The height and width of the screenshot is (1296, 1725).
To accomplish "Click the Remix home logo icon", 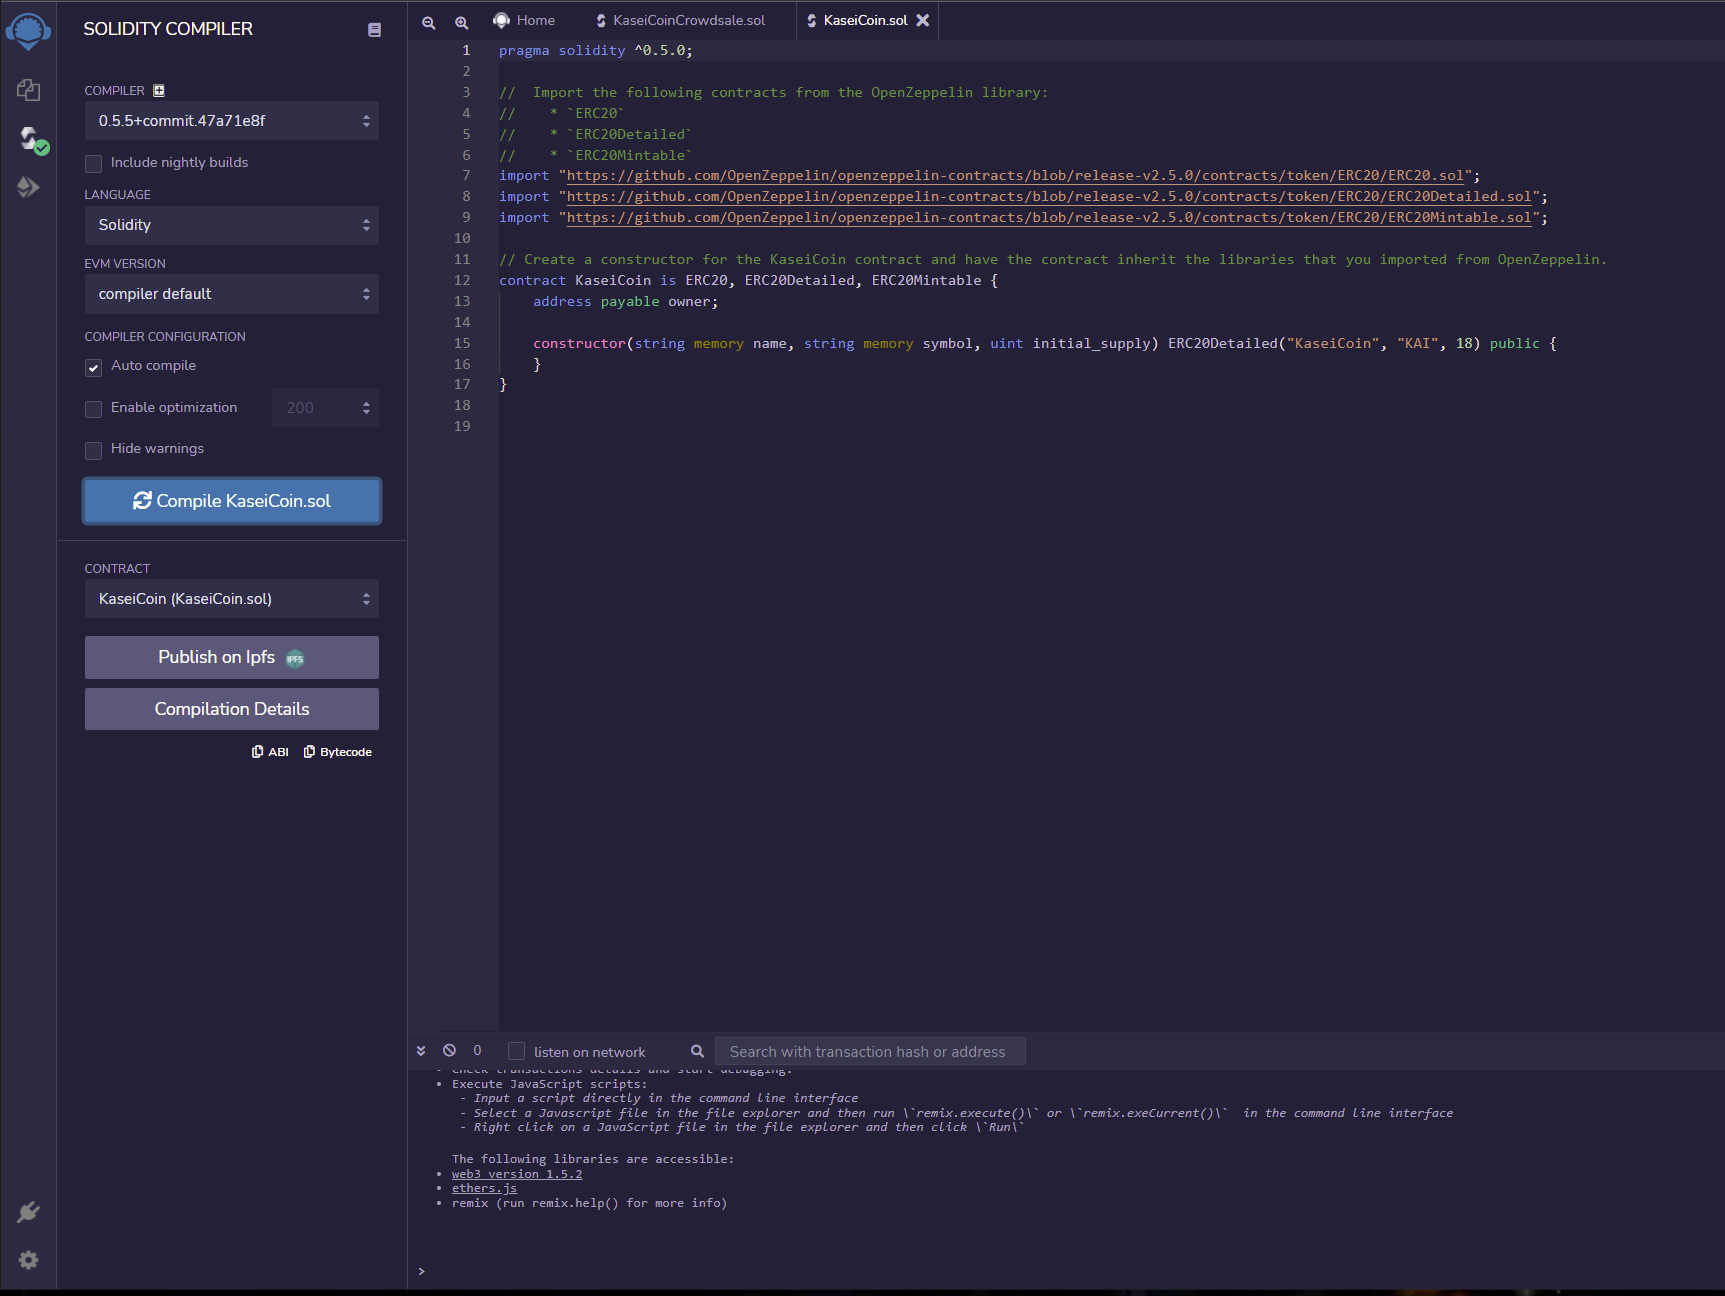I will point(28,30).
